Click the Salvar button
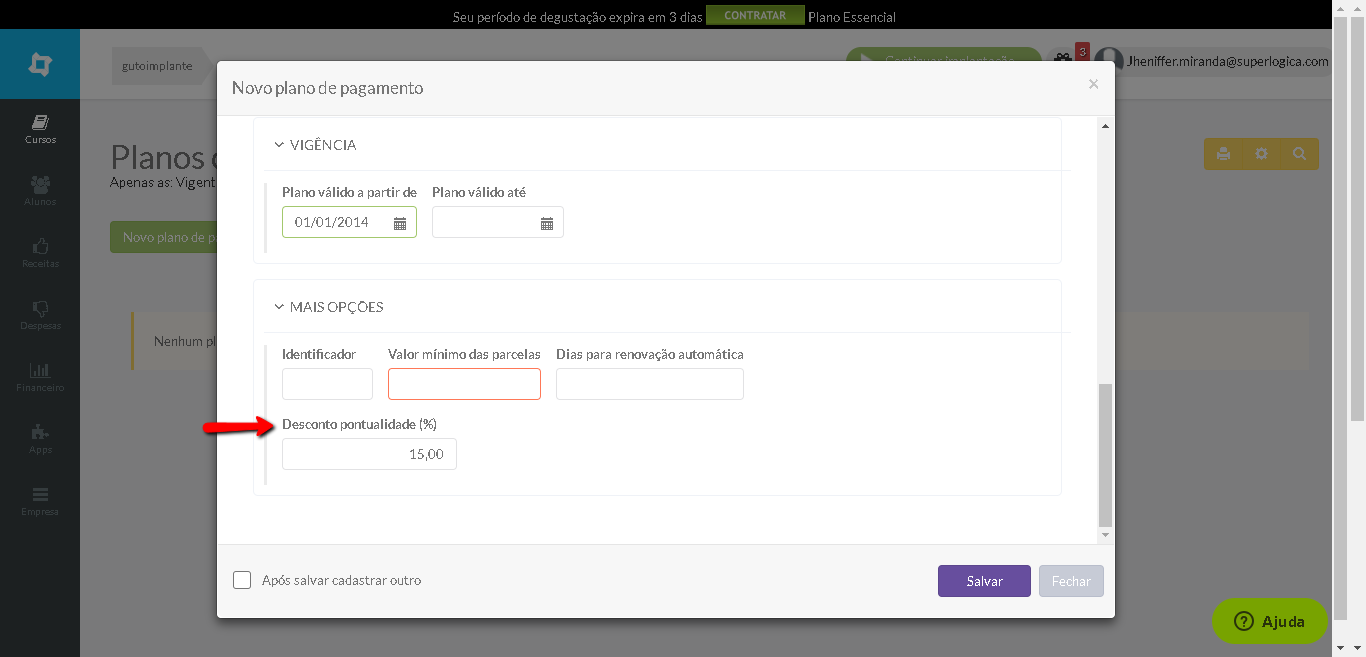The height and width of the screenshot is (657, 1366). pos(984,581)
